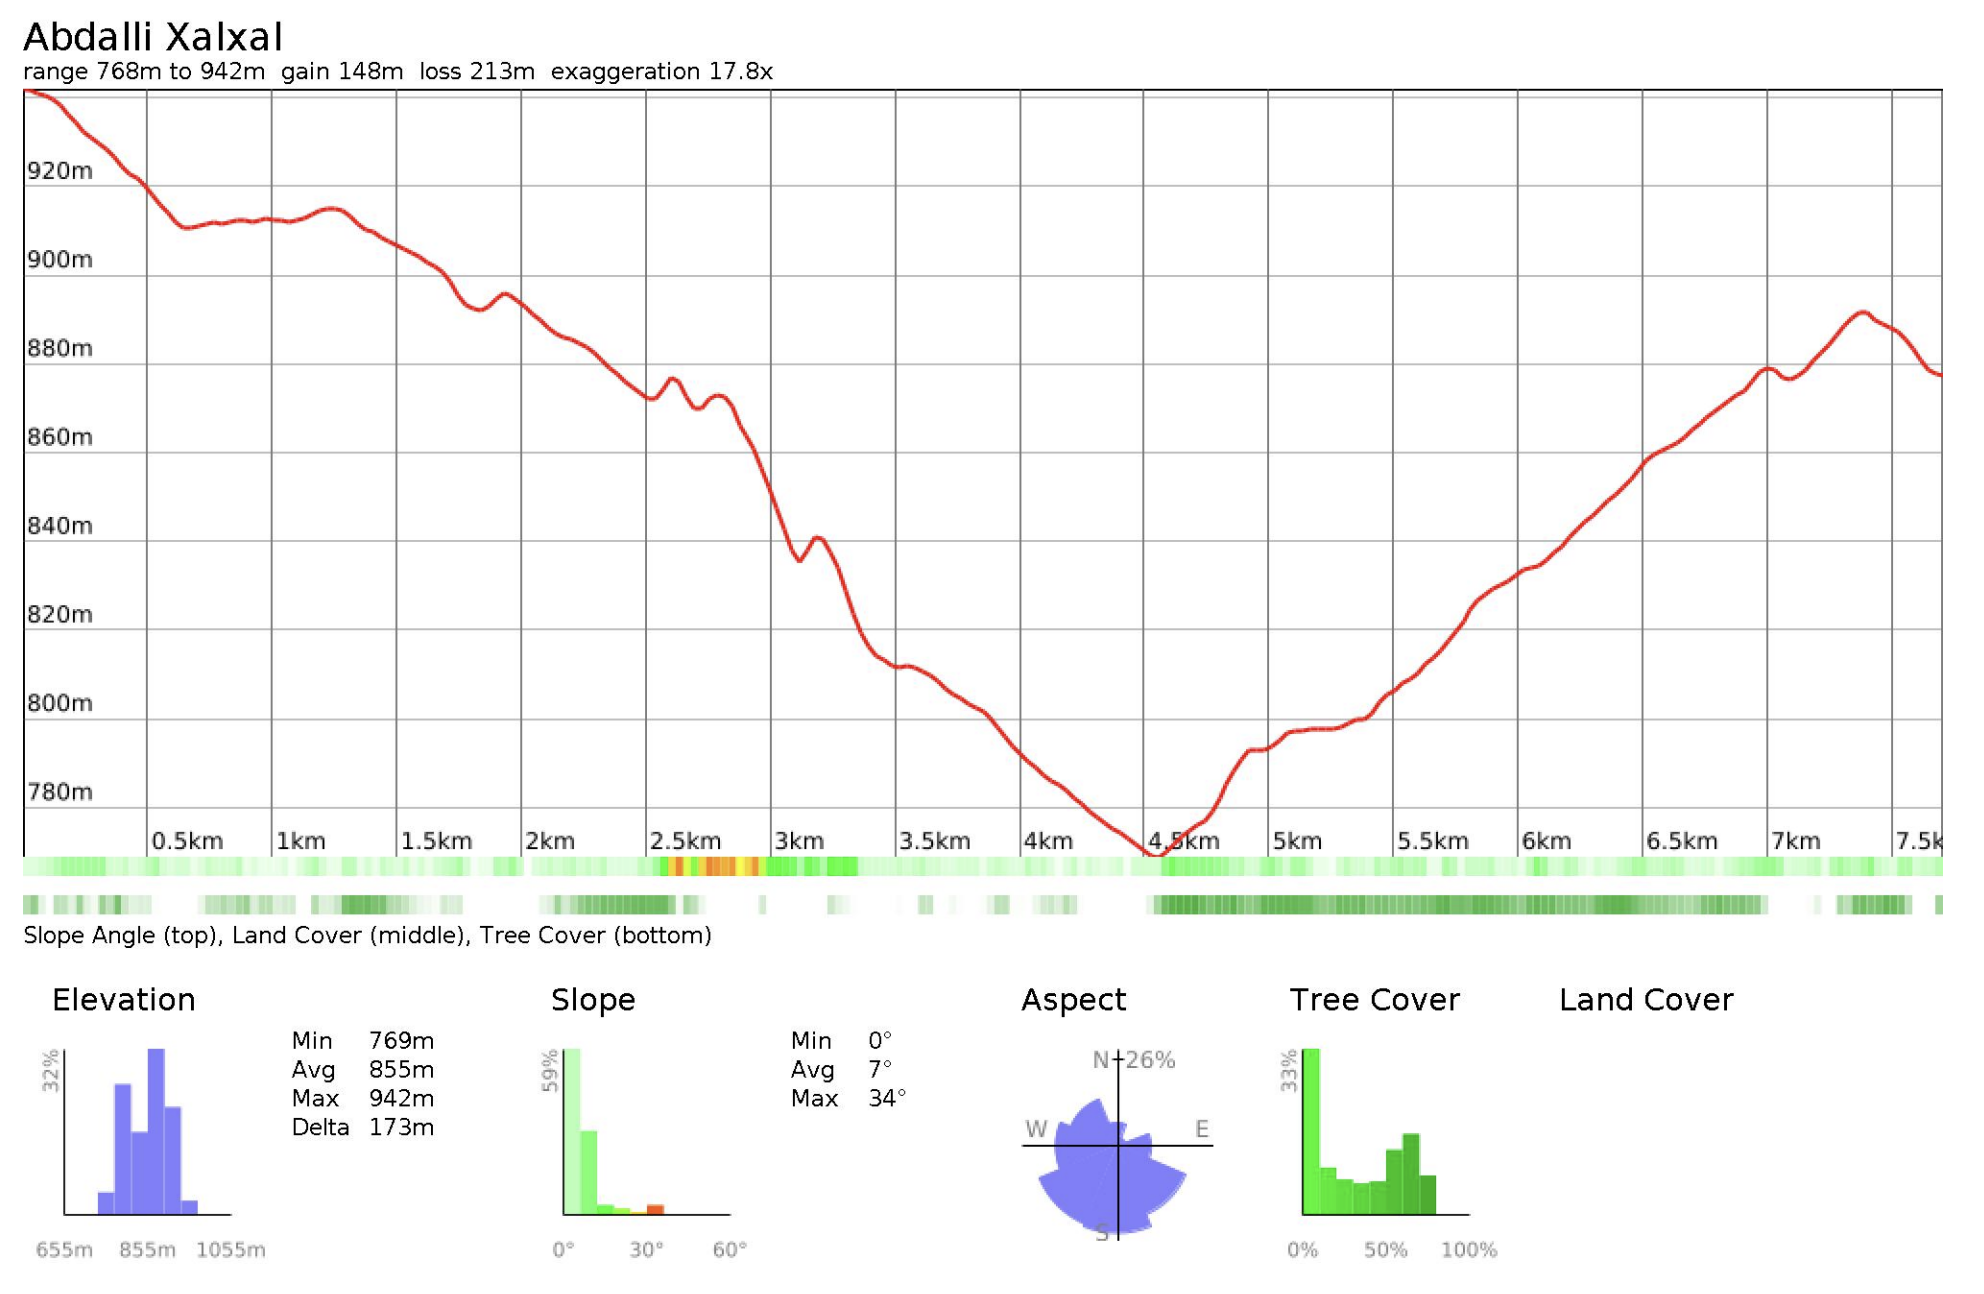Click the 1.5km distance label
The width and height of the screenshot is (1984, 1294).
click(437, 842)
